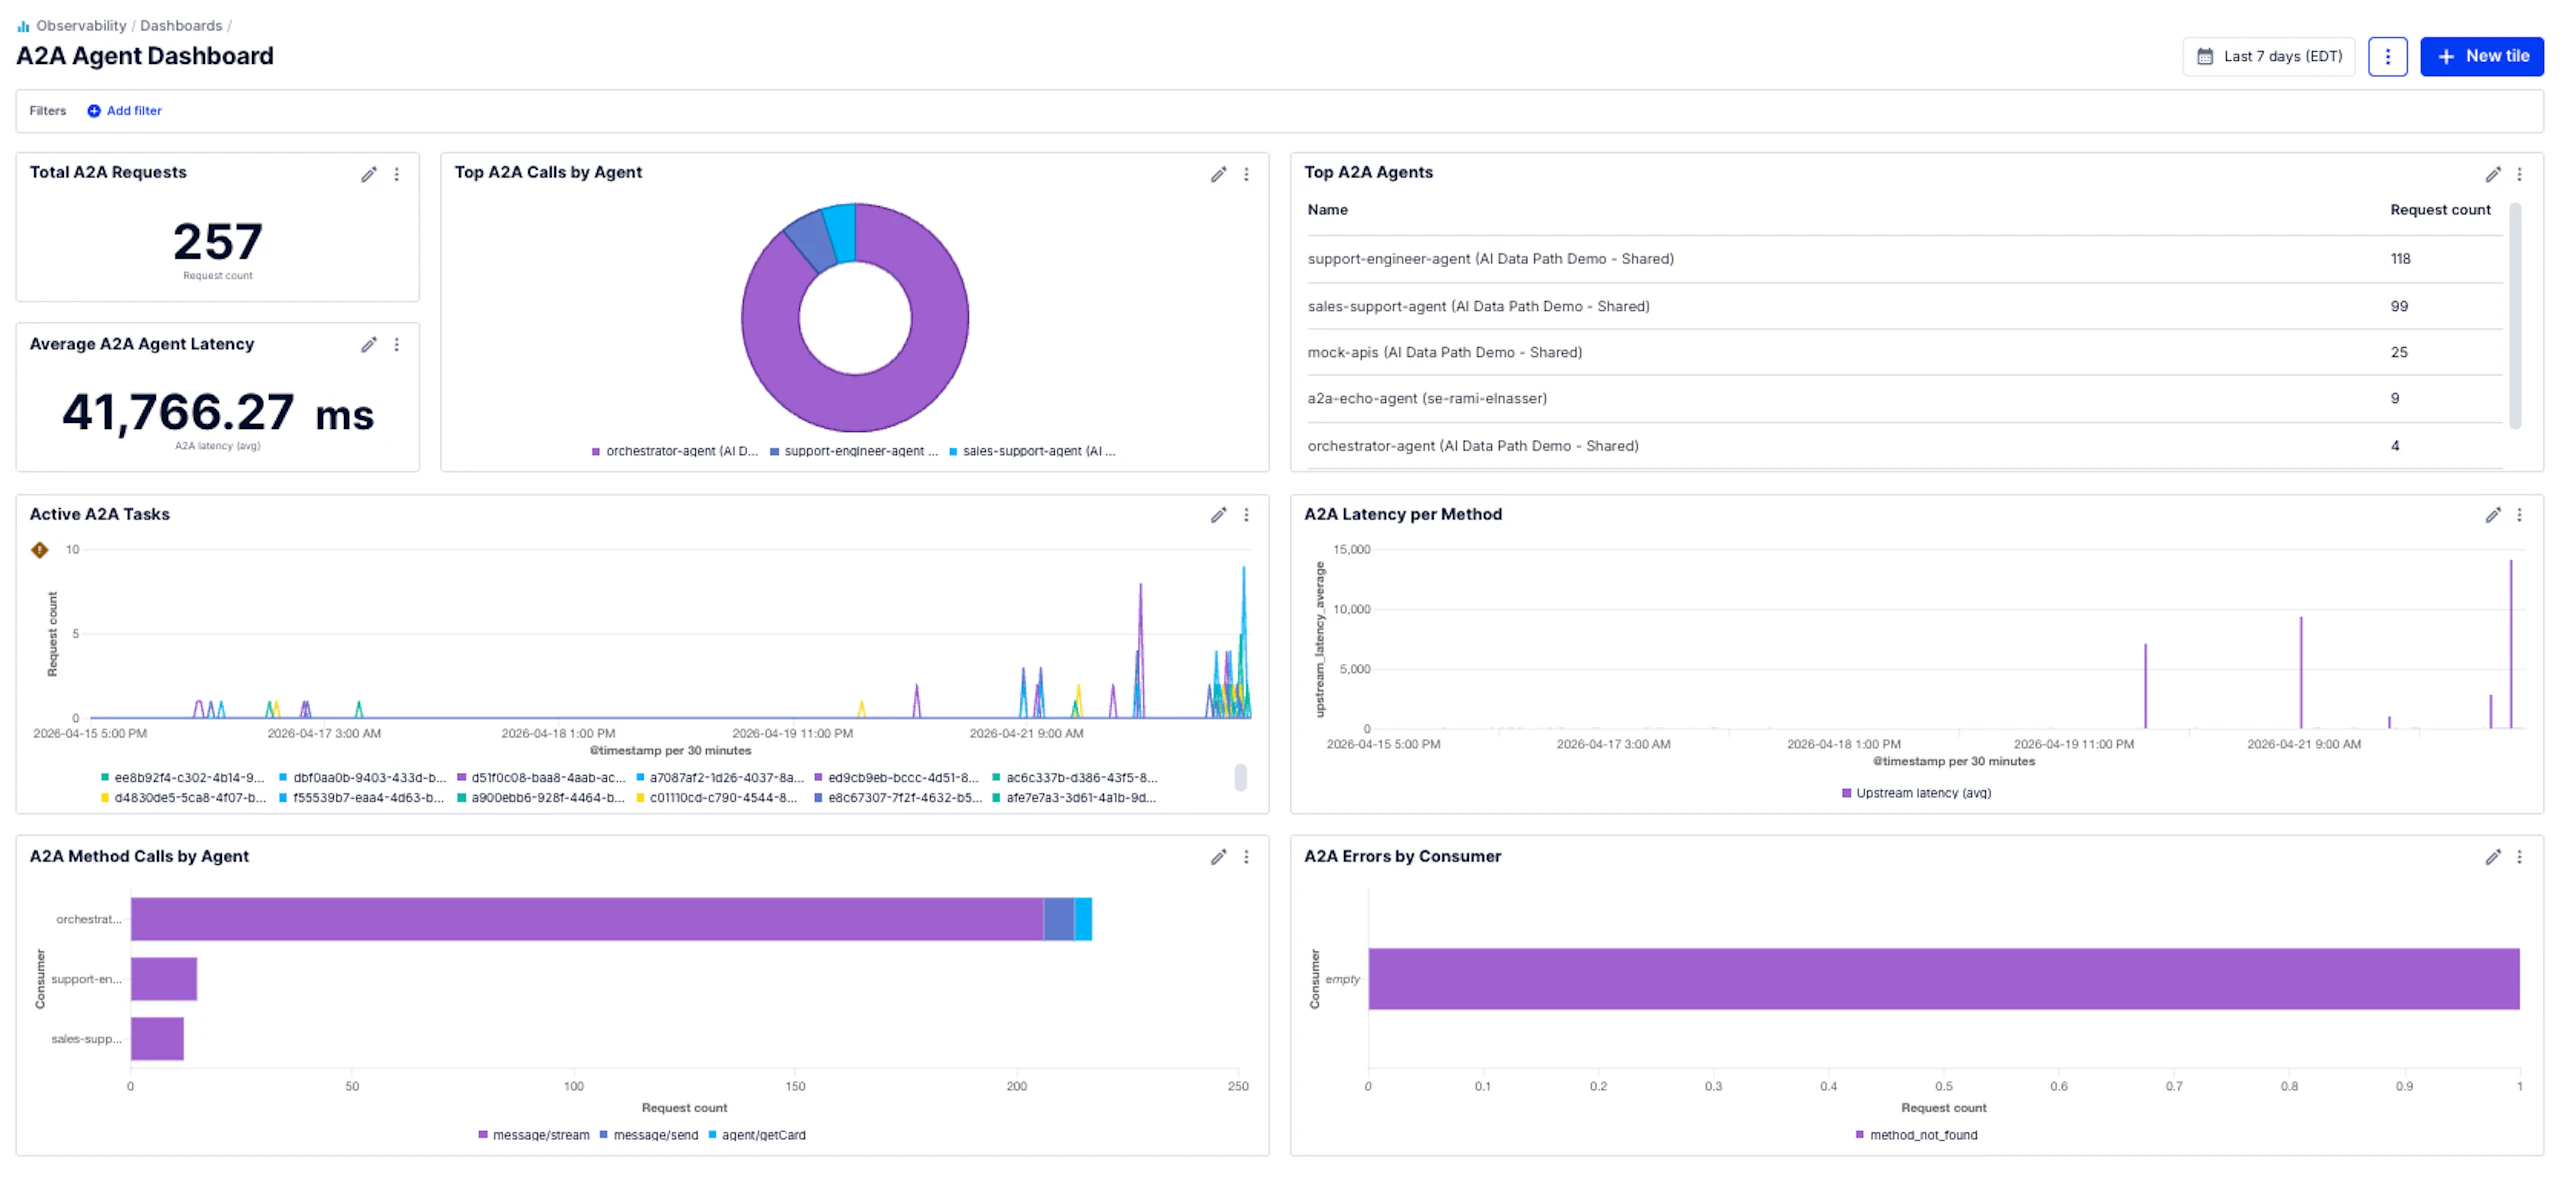The image size is (2560, 1178).
Task: Click the warning diamond on Active A2A Tasks
Action: pyautogui.click(x=40, y=550)
